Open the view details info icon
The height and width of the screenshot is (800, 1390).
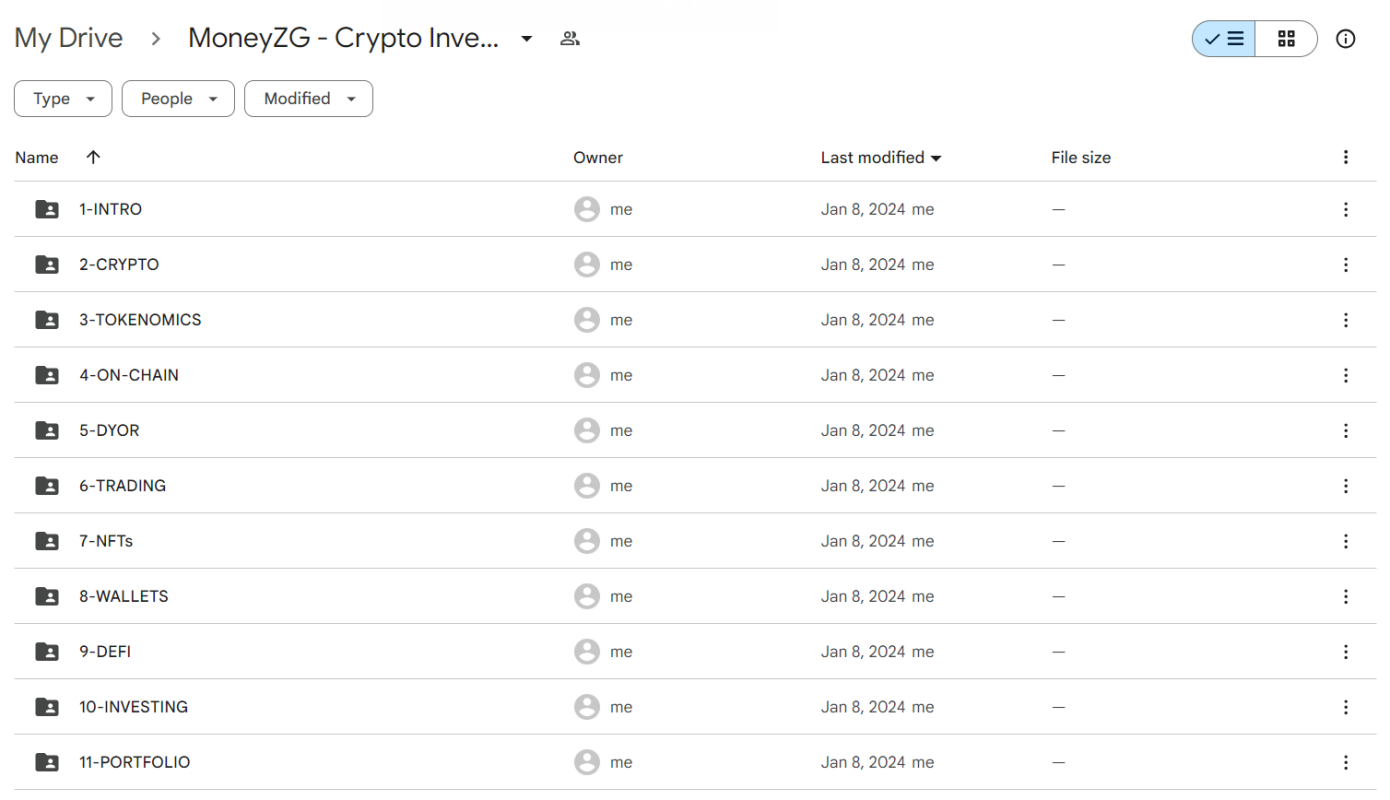coord(1346,39)
